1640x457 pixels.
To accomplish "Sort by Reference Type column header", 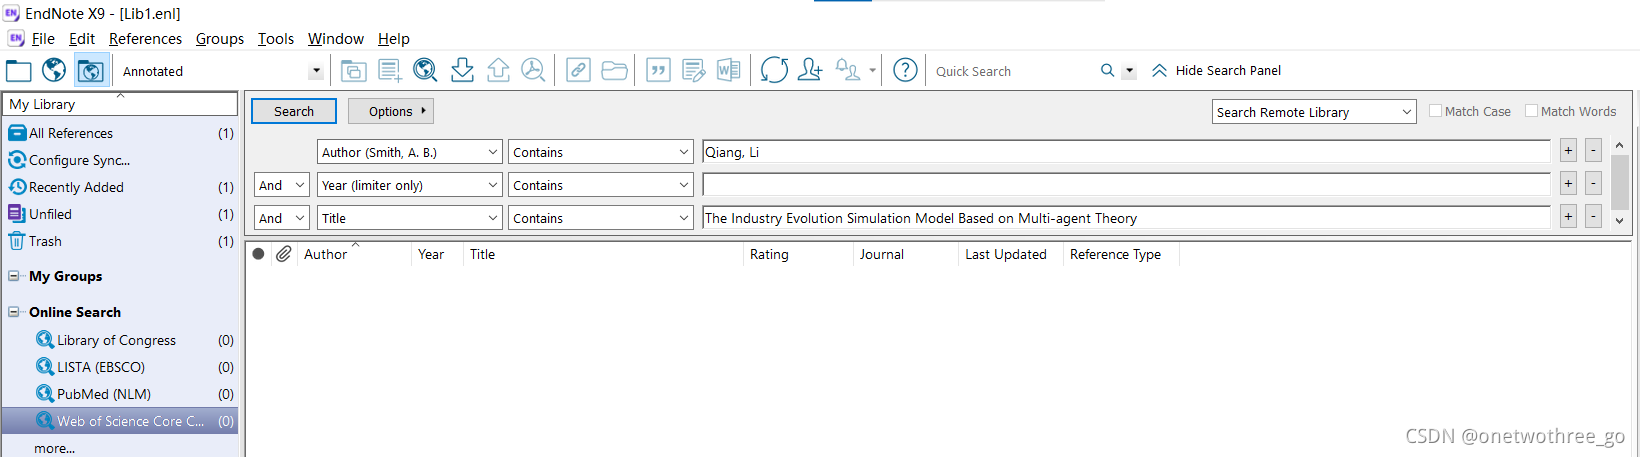I will (x=1115, y=254).
